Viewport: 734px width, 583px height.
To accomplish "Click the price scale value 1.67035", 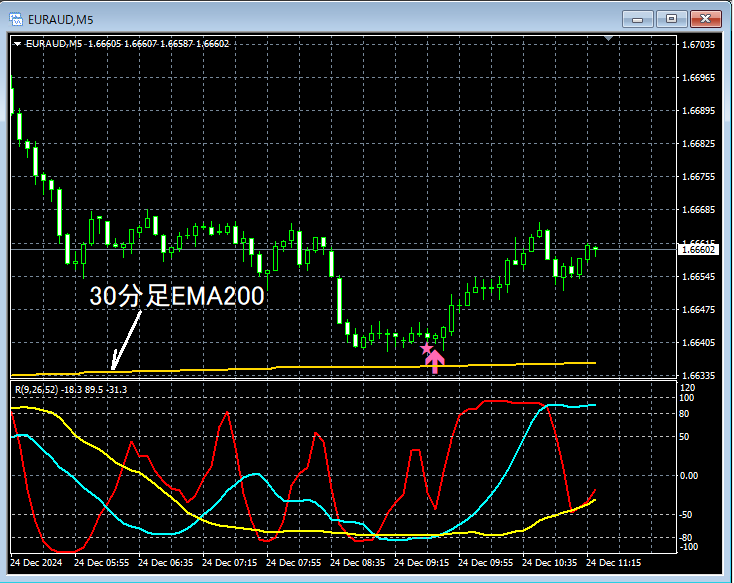I will [698, 44].
